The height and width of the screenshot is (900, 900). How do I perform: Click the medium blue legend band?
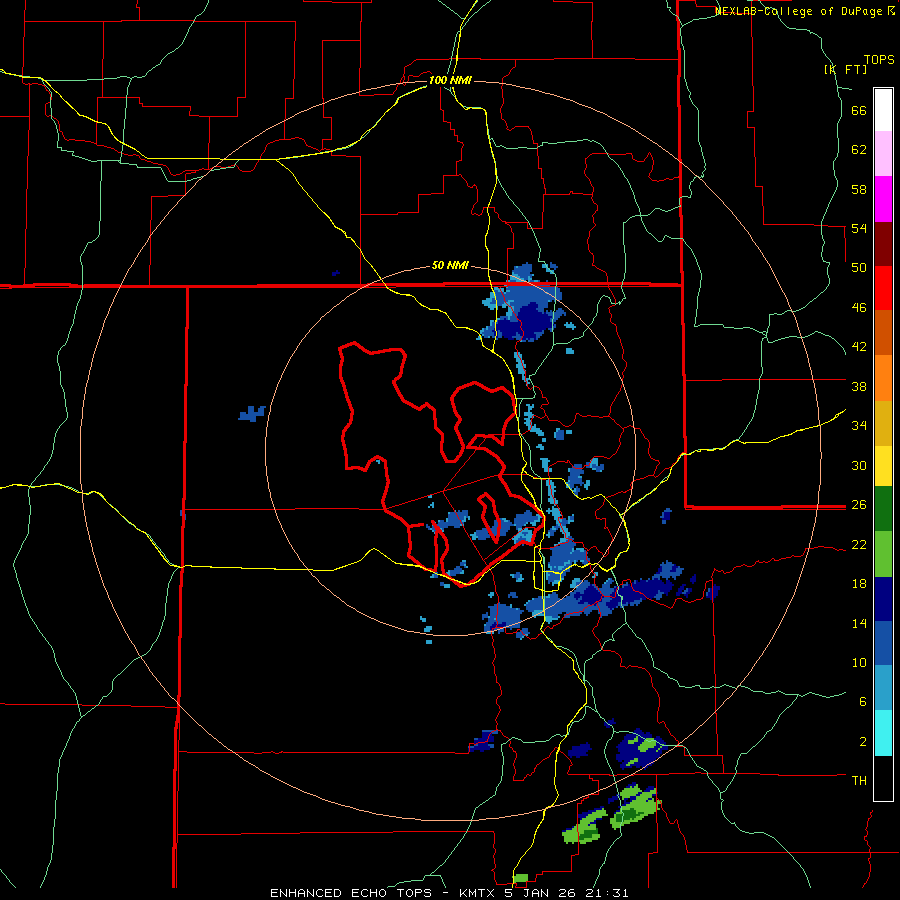click(883, 644)
